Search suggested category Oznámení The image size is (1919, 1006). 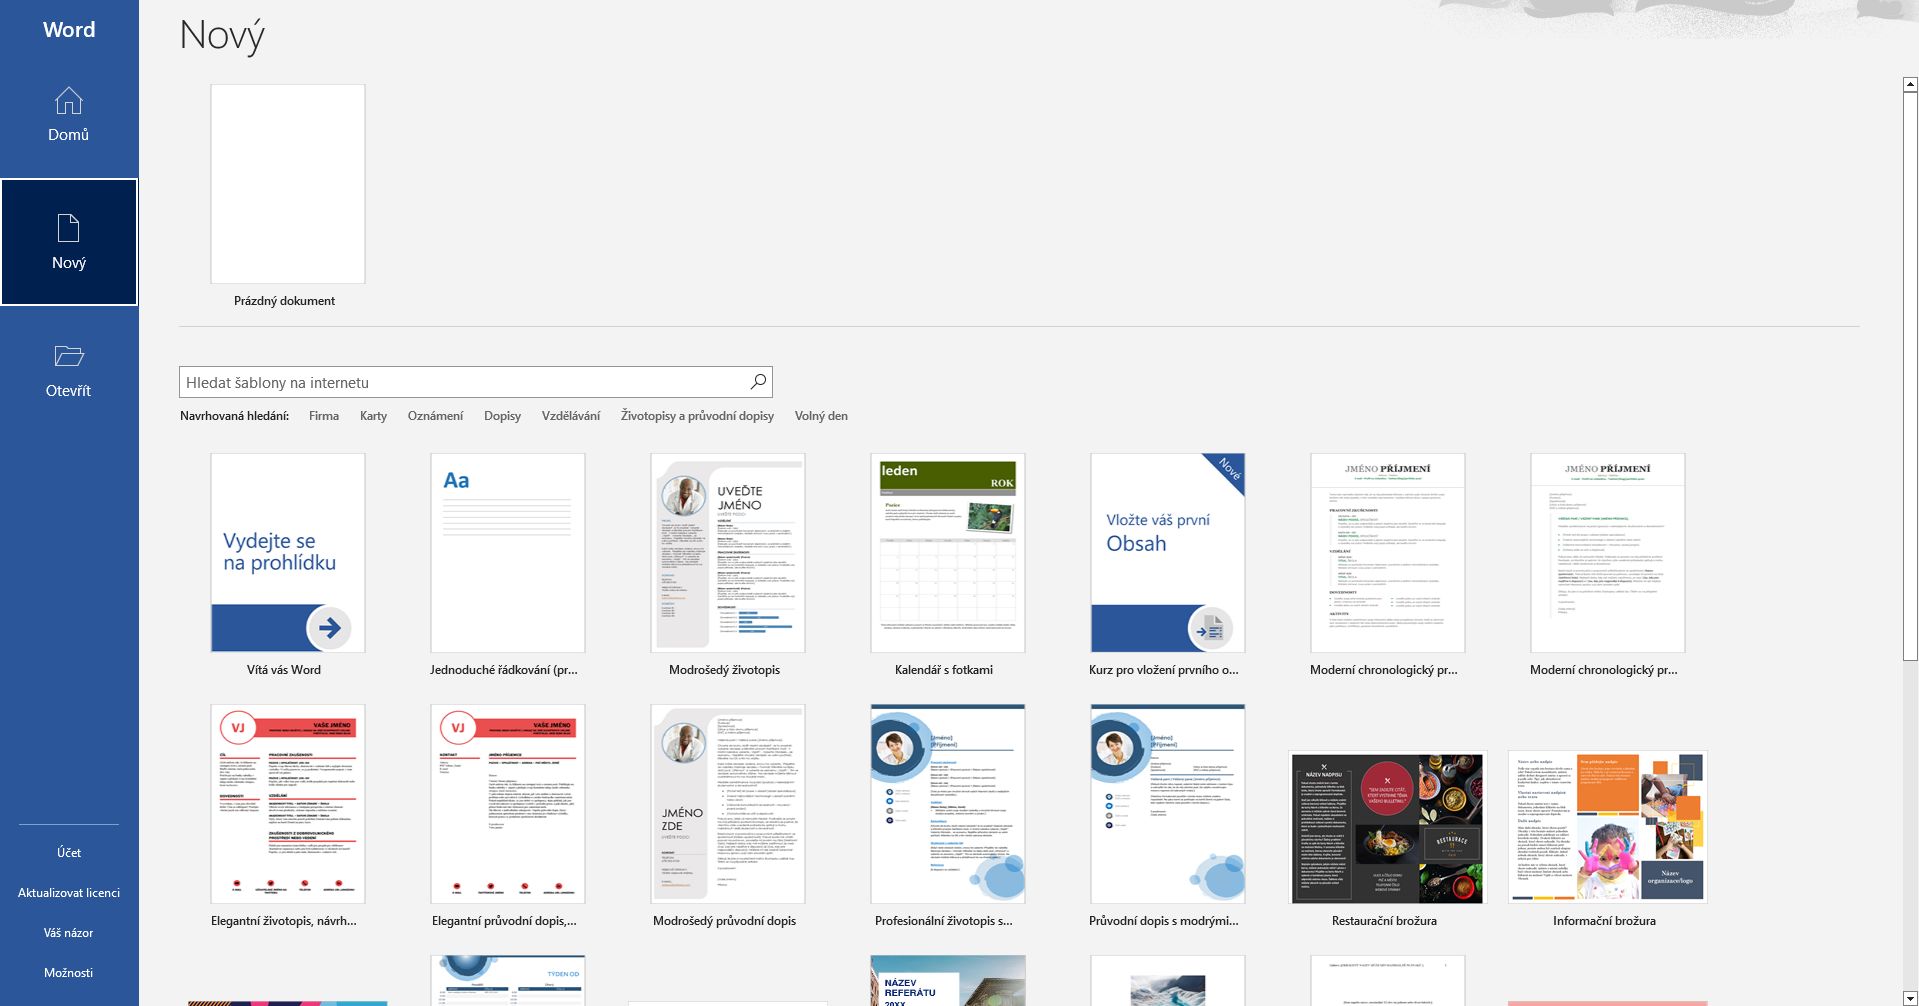point(435,416)
